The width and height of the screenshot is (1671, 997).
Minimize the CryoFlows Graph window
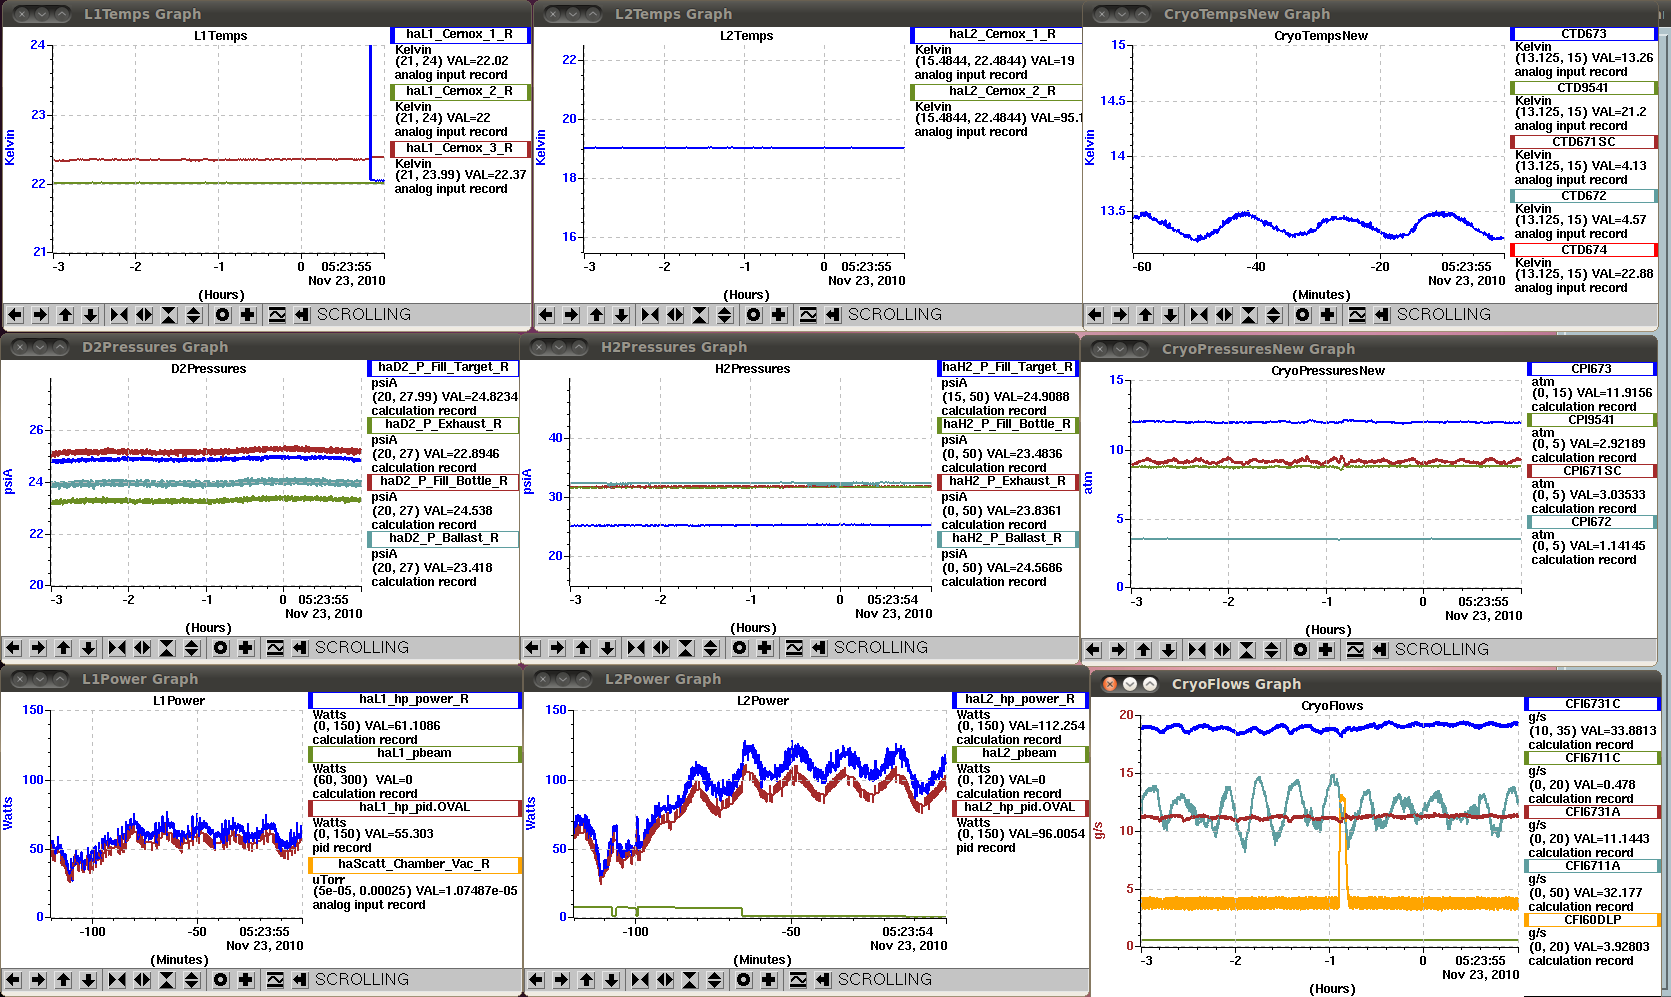click(1130, 684)
